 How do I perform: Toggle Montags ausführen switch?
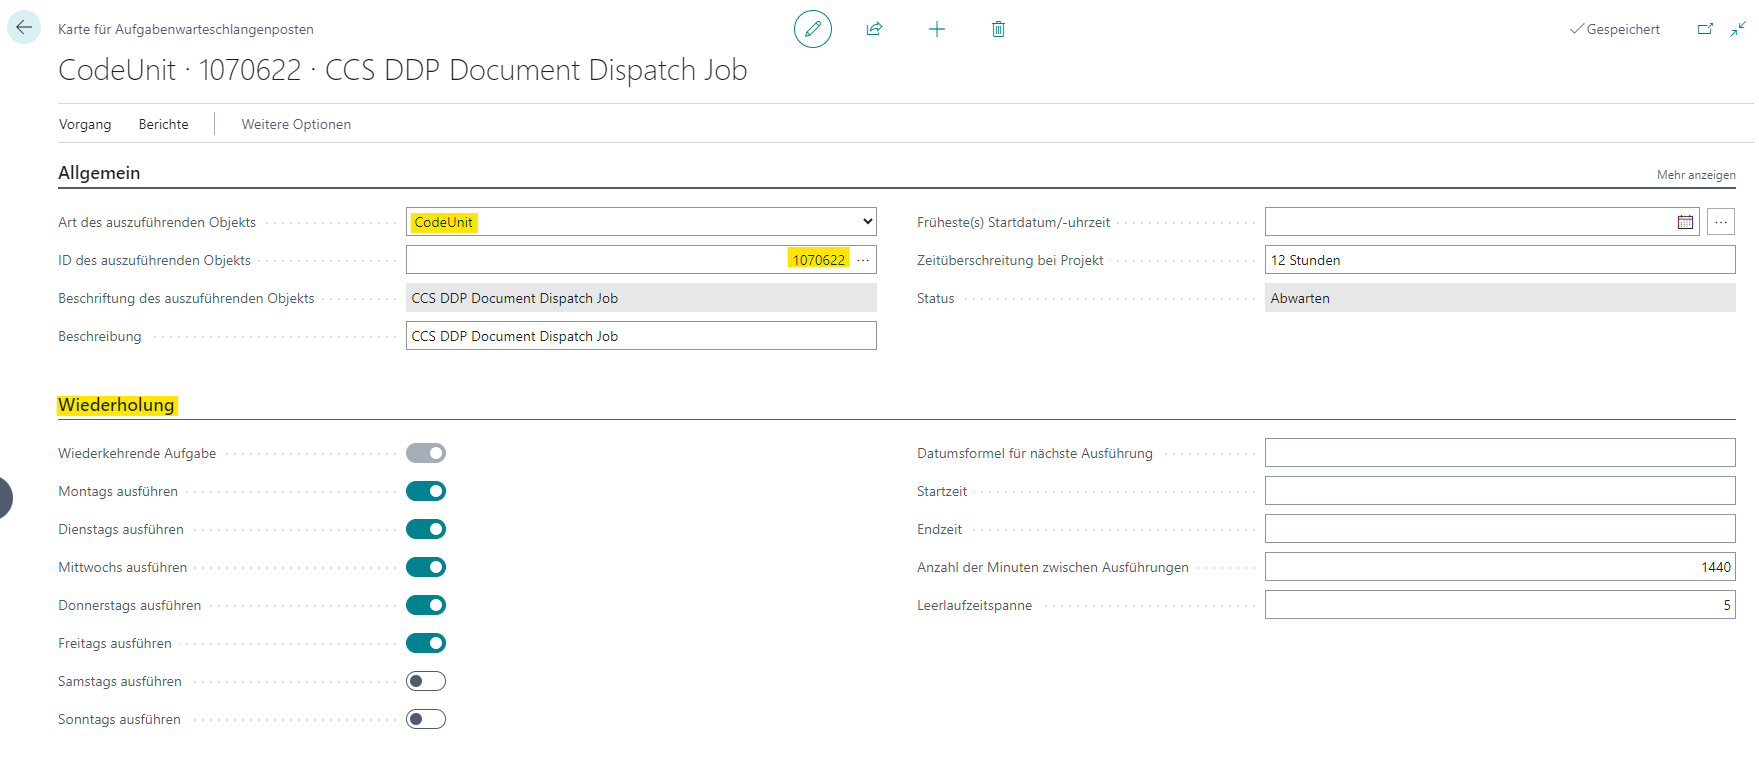426,491
